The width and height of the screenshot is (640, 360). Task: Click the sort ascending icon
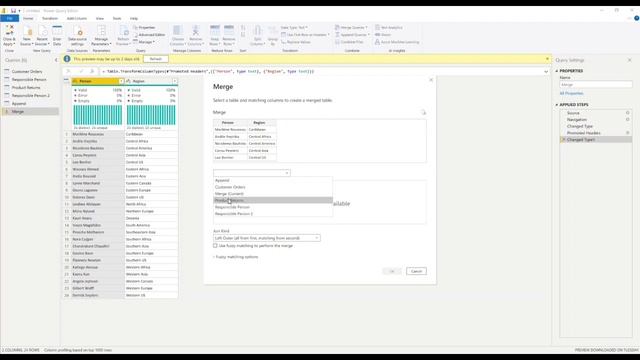243,28
